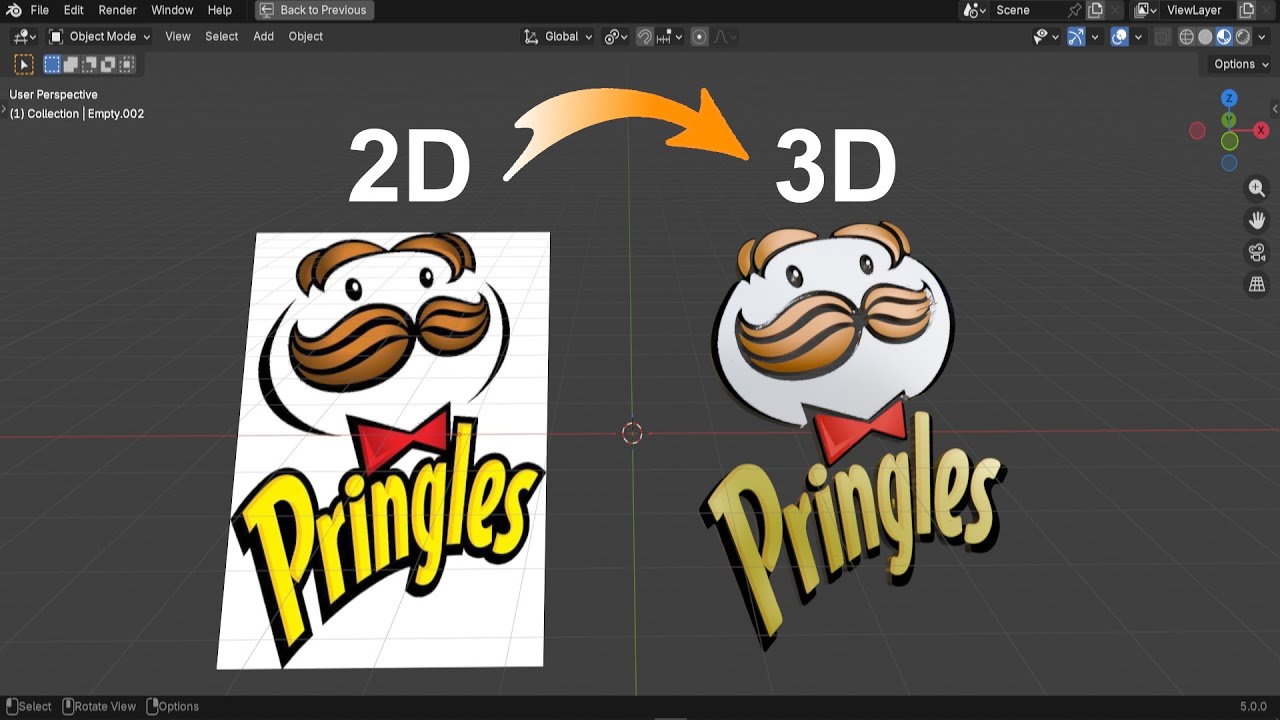Click the add view layer icon
The image size is (1280, 720).
point(1247,10)
